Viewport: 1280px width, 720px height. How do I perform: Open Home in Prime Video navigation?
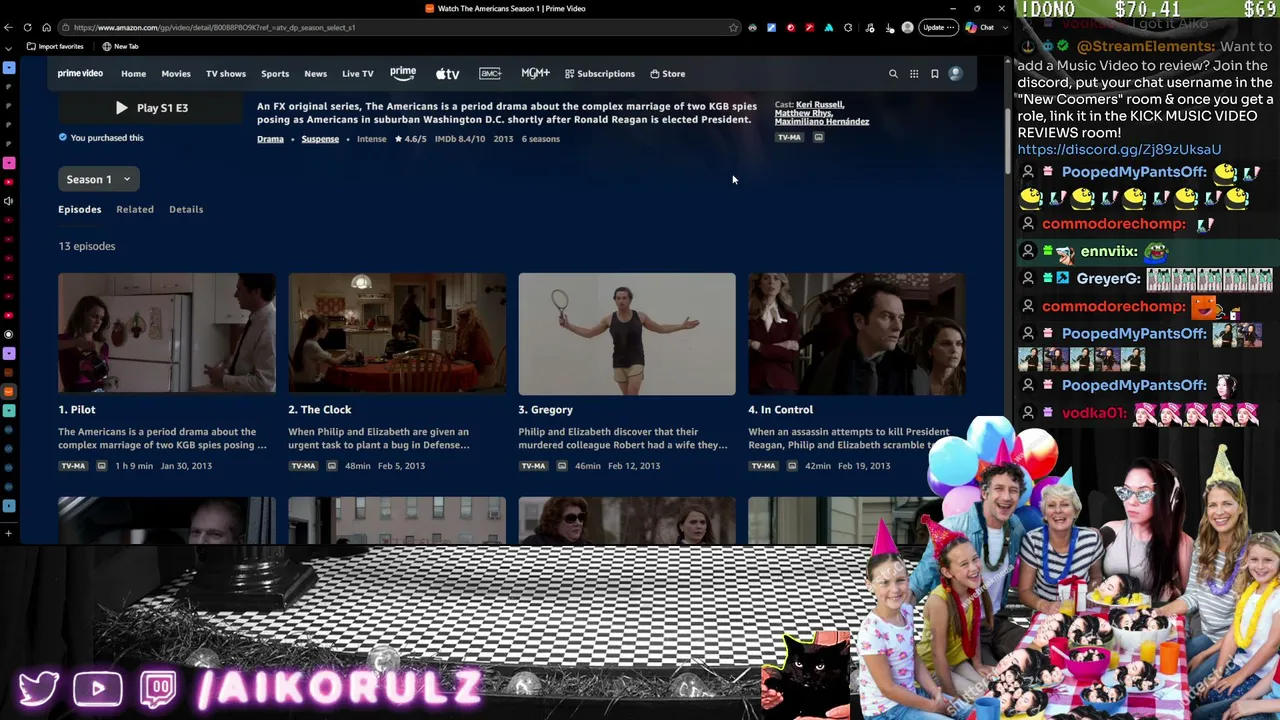[x=134, y=73]
